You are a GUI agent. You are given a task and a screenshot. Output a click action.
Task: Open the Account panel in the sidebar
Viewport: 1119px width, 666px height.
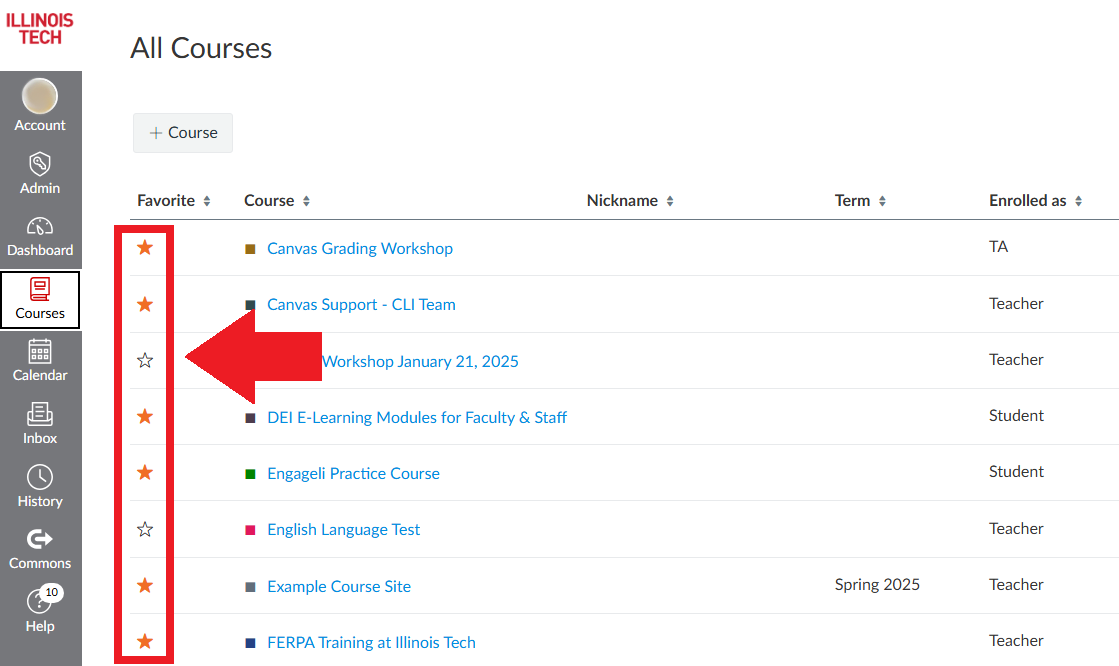coord(40,105)
